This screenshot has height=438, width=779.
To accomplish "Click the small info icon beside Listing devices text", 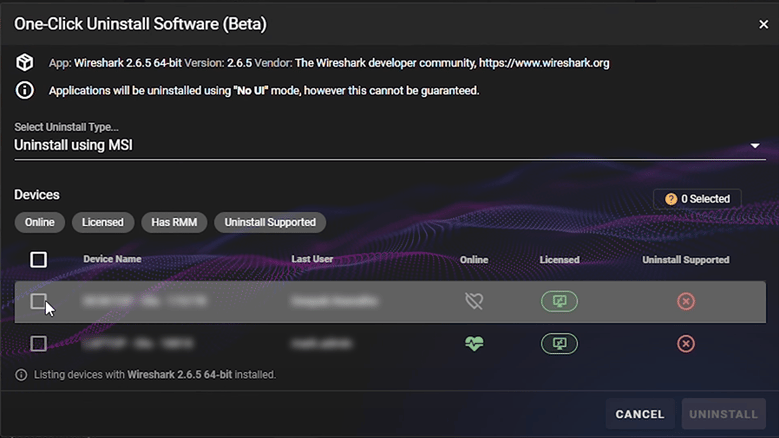I will pos(21,374).
